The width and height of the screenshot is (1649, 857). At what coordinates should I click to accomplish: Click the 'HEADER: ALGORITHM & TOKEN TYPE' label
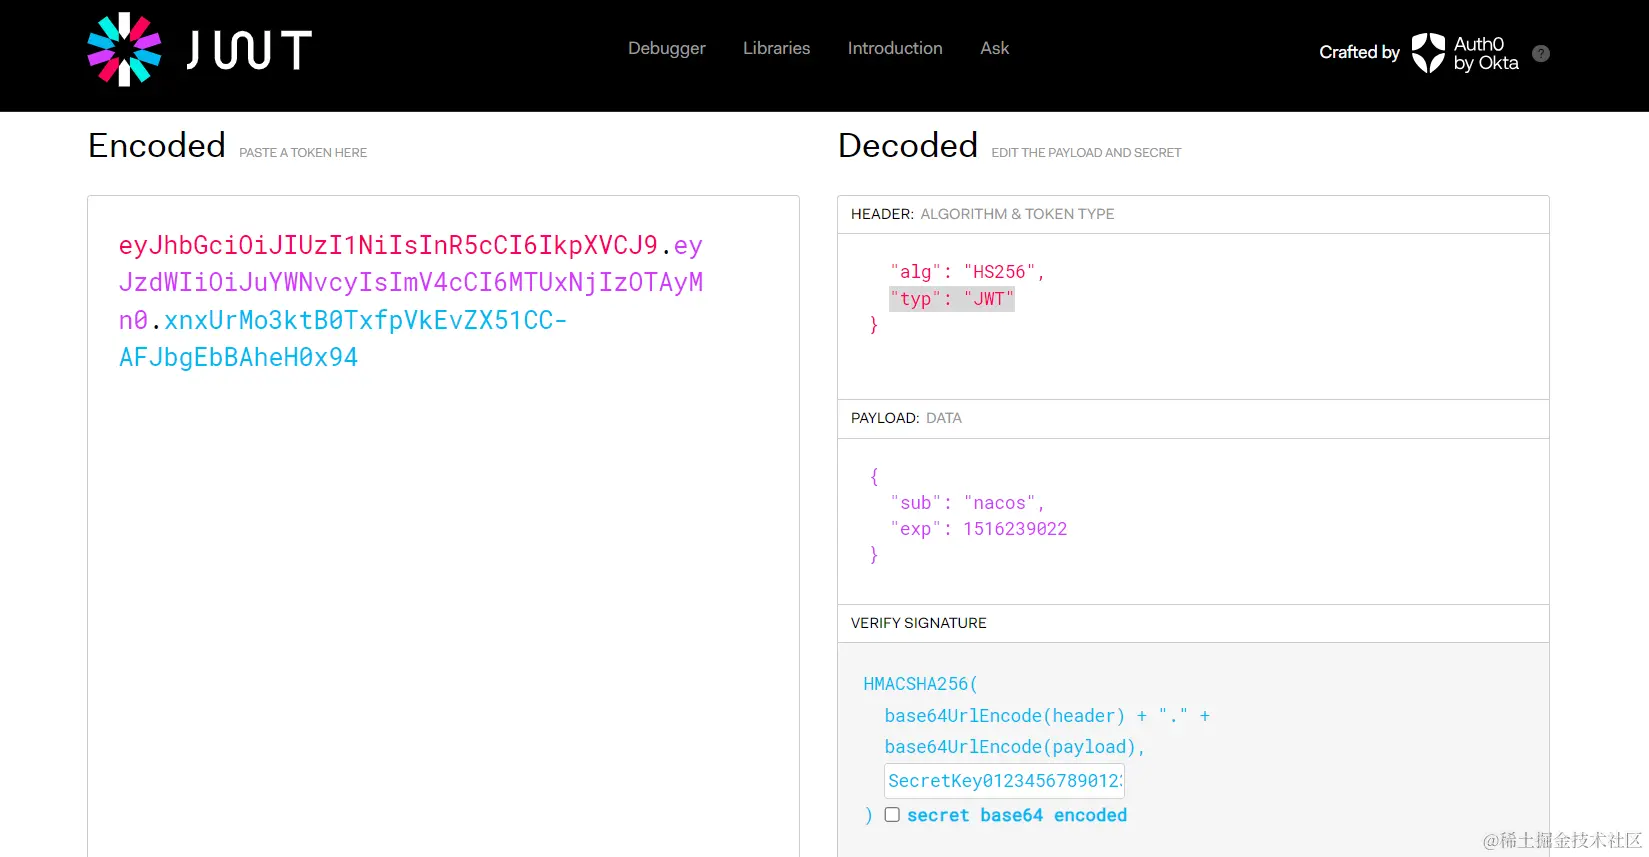pyautogui.click(x=982, y=214)
